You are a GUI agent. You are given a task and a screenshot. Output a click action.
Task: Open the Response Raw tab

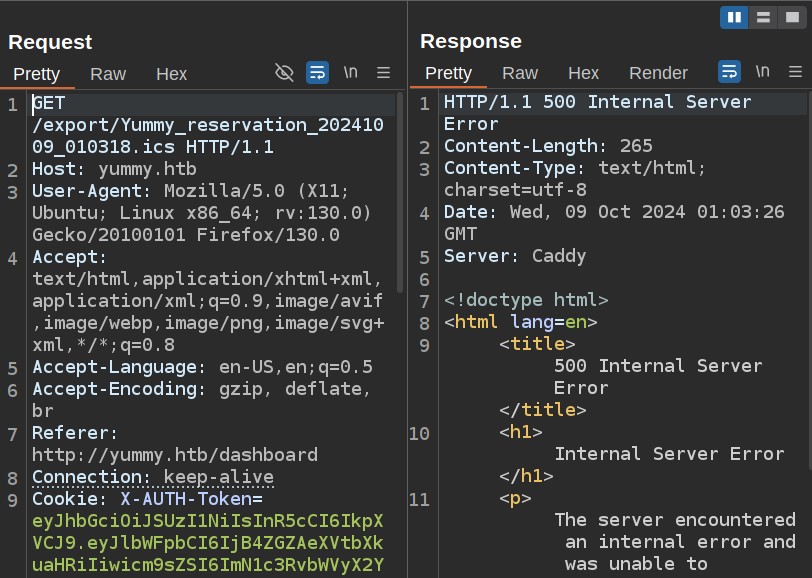(x=520, y=73)
